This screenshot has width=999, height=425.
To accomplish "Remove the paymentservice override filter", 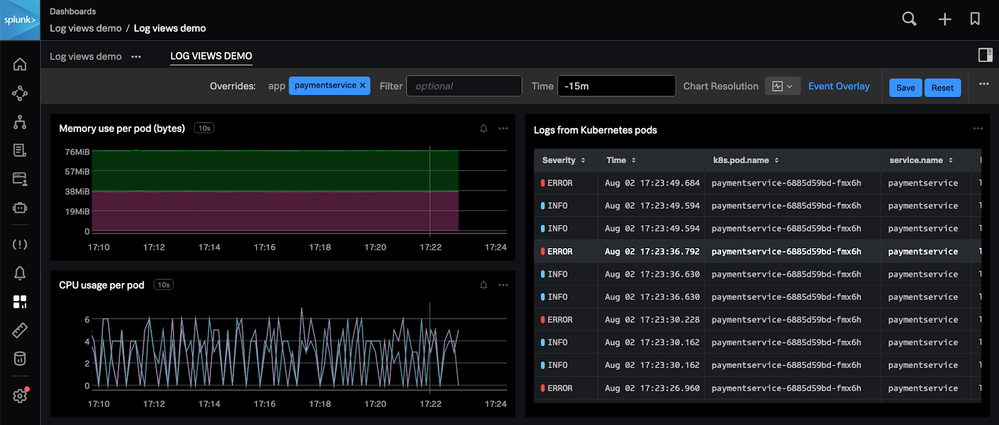I will (x=363, y=86).
